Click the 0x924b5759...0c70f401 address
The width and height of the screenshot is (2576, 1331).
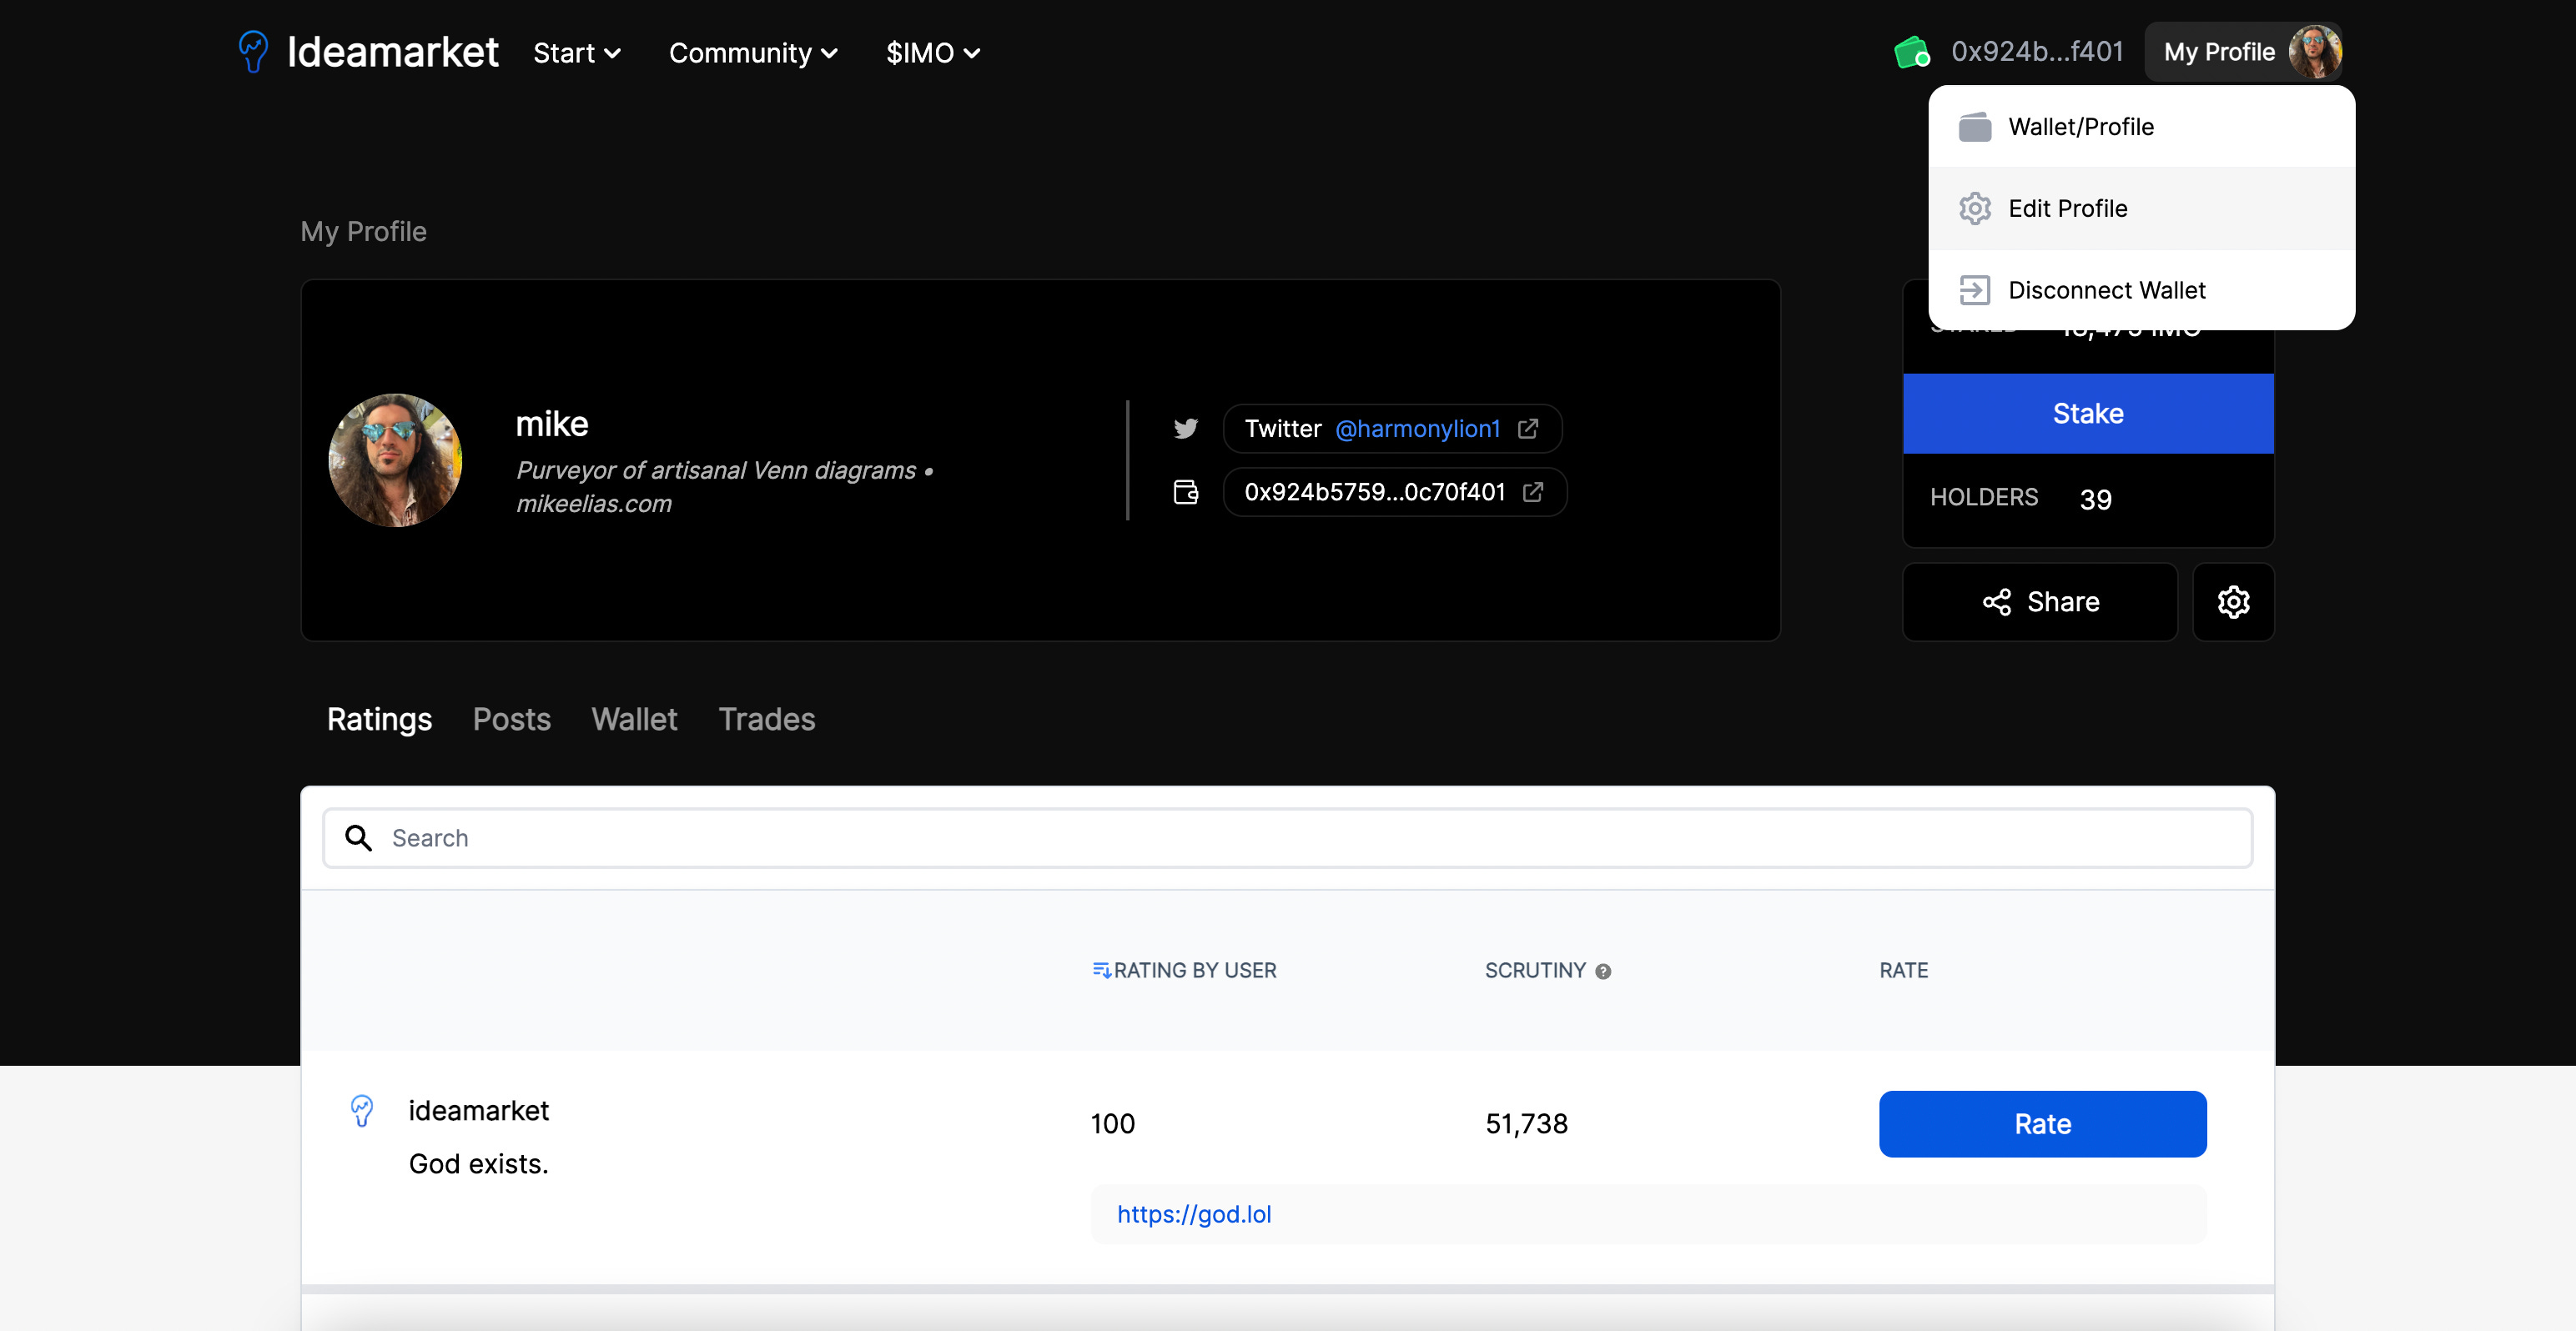click(x=1375, y=492)
